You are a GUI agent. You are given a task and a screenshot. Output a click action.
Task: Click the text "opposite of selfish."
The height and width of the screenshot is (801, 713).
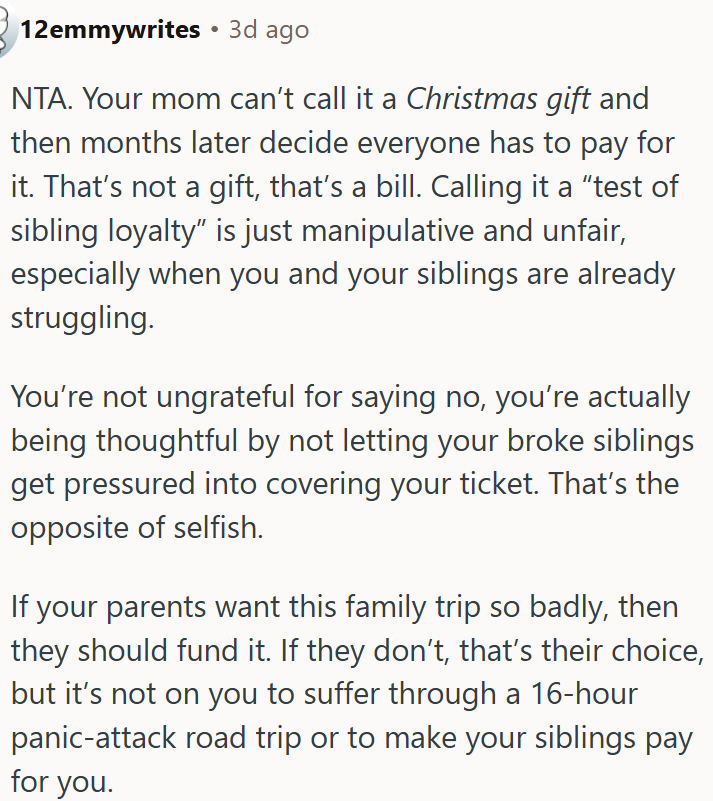(137, 529)
